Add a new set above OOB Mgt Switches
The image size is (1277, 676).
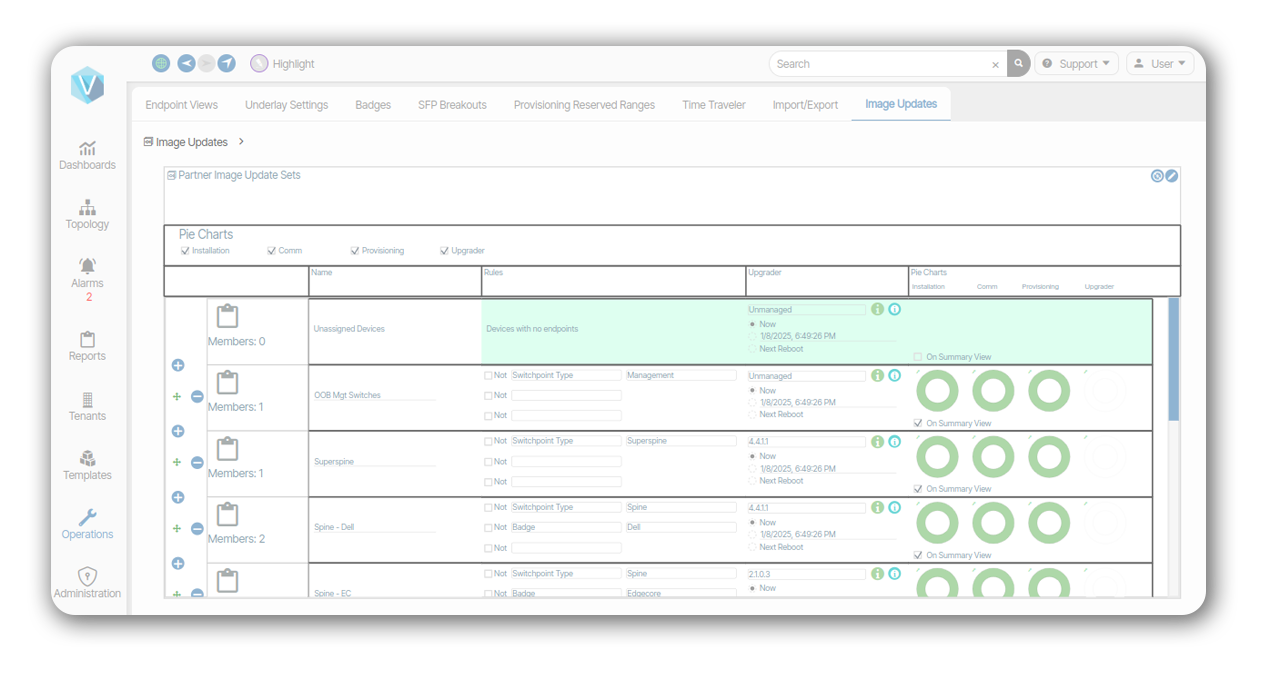178,365
